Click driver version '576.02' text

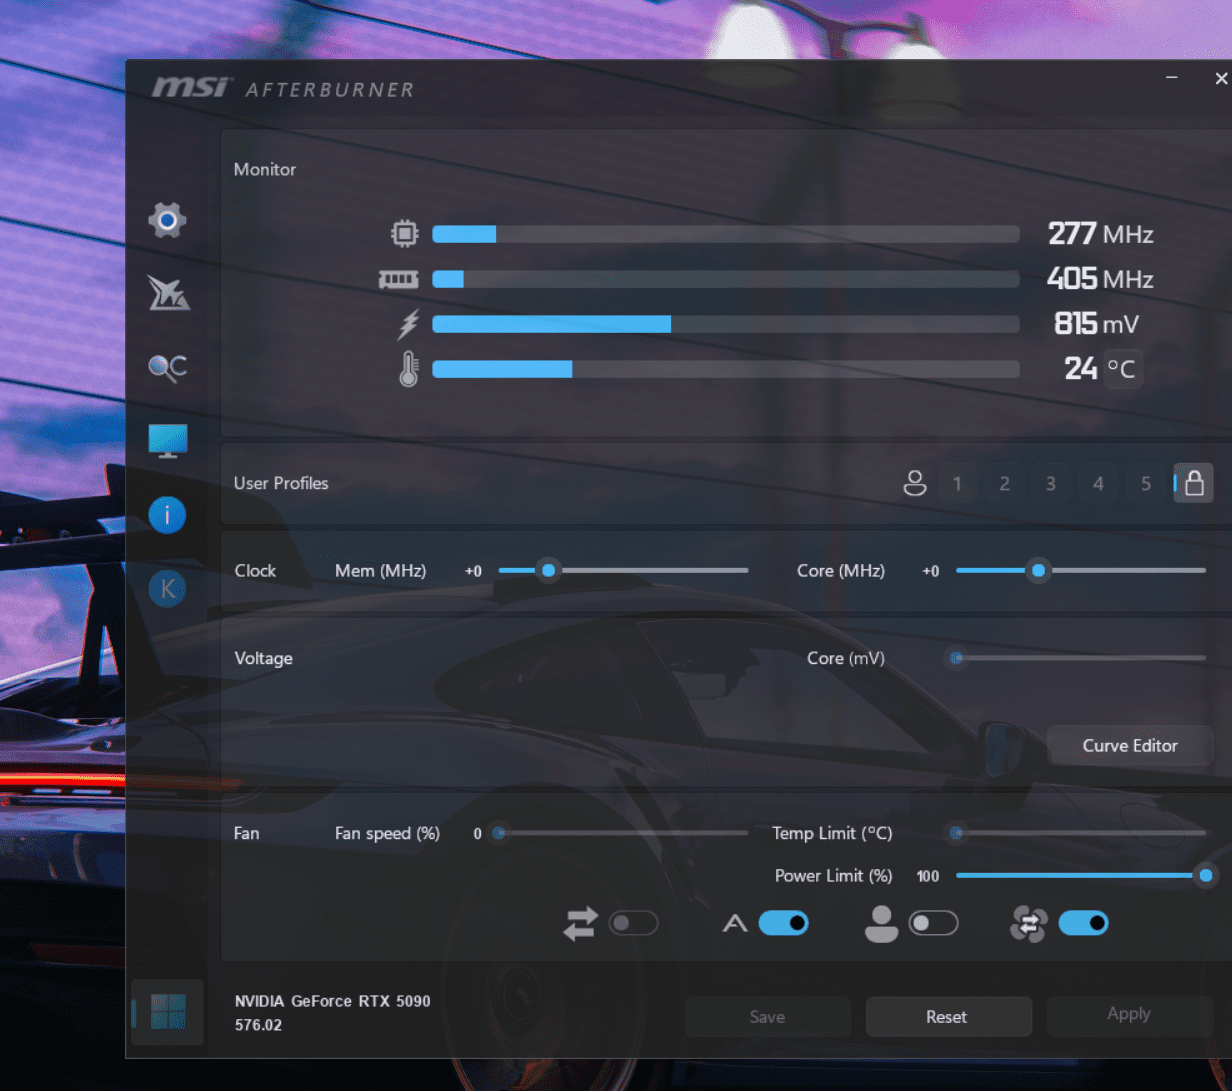pyautogui.click(x=258, y=1025)
